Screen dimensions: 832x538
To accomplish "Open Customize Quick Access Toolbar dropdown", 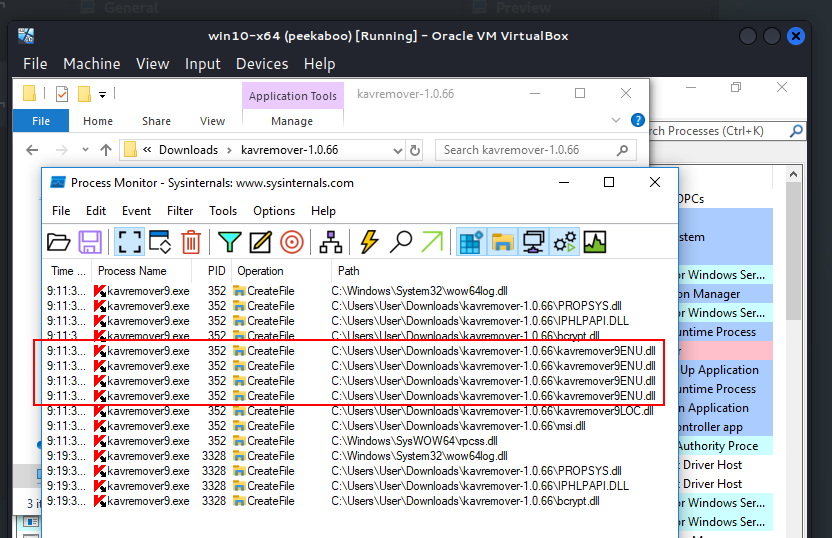I will (x=102, y=95).
